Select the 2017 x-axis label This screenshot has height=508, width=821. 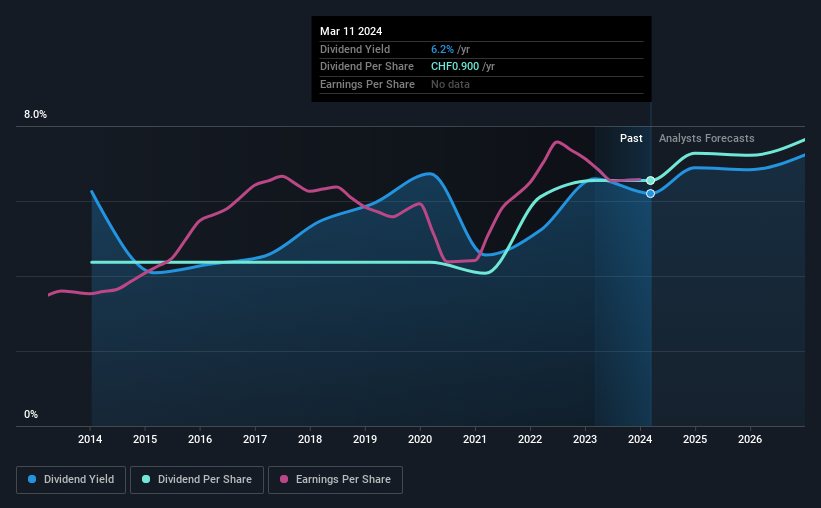pyautogui.click(x=255, y=439)
